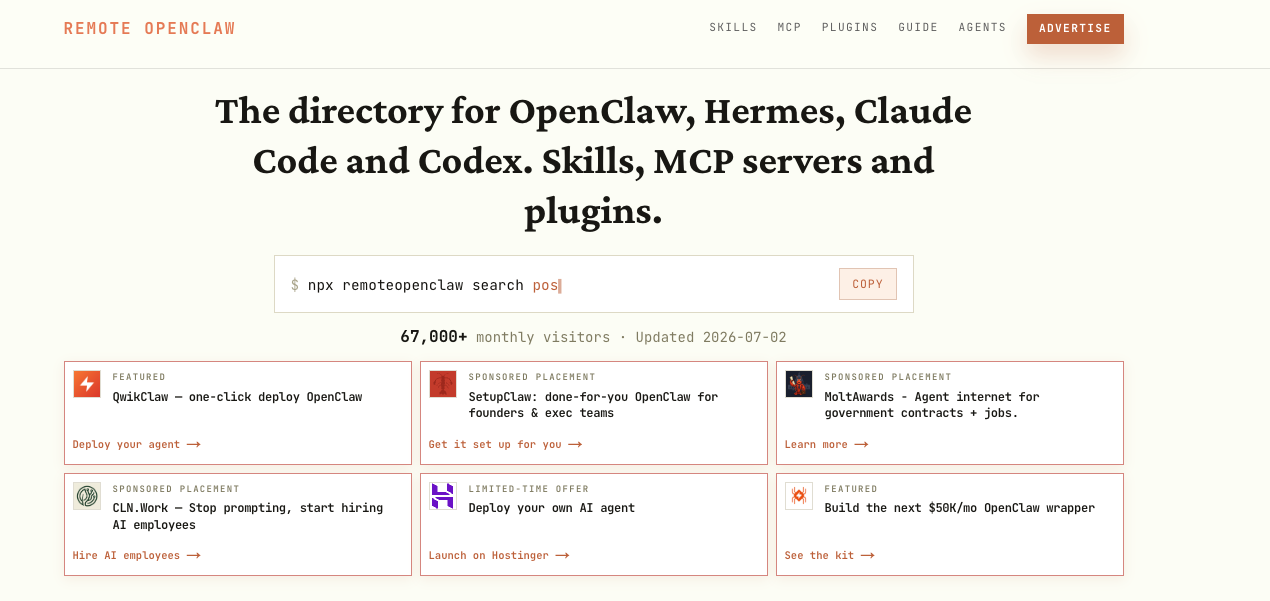
Task: Click the 'SetupClaw: done-for-you OpenClaw' title text
Action: point(593,405)
